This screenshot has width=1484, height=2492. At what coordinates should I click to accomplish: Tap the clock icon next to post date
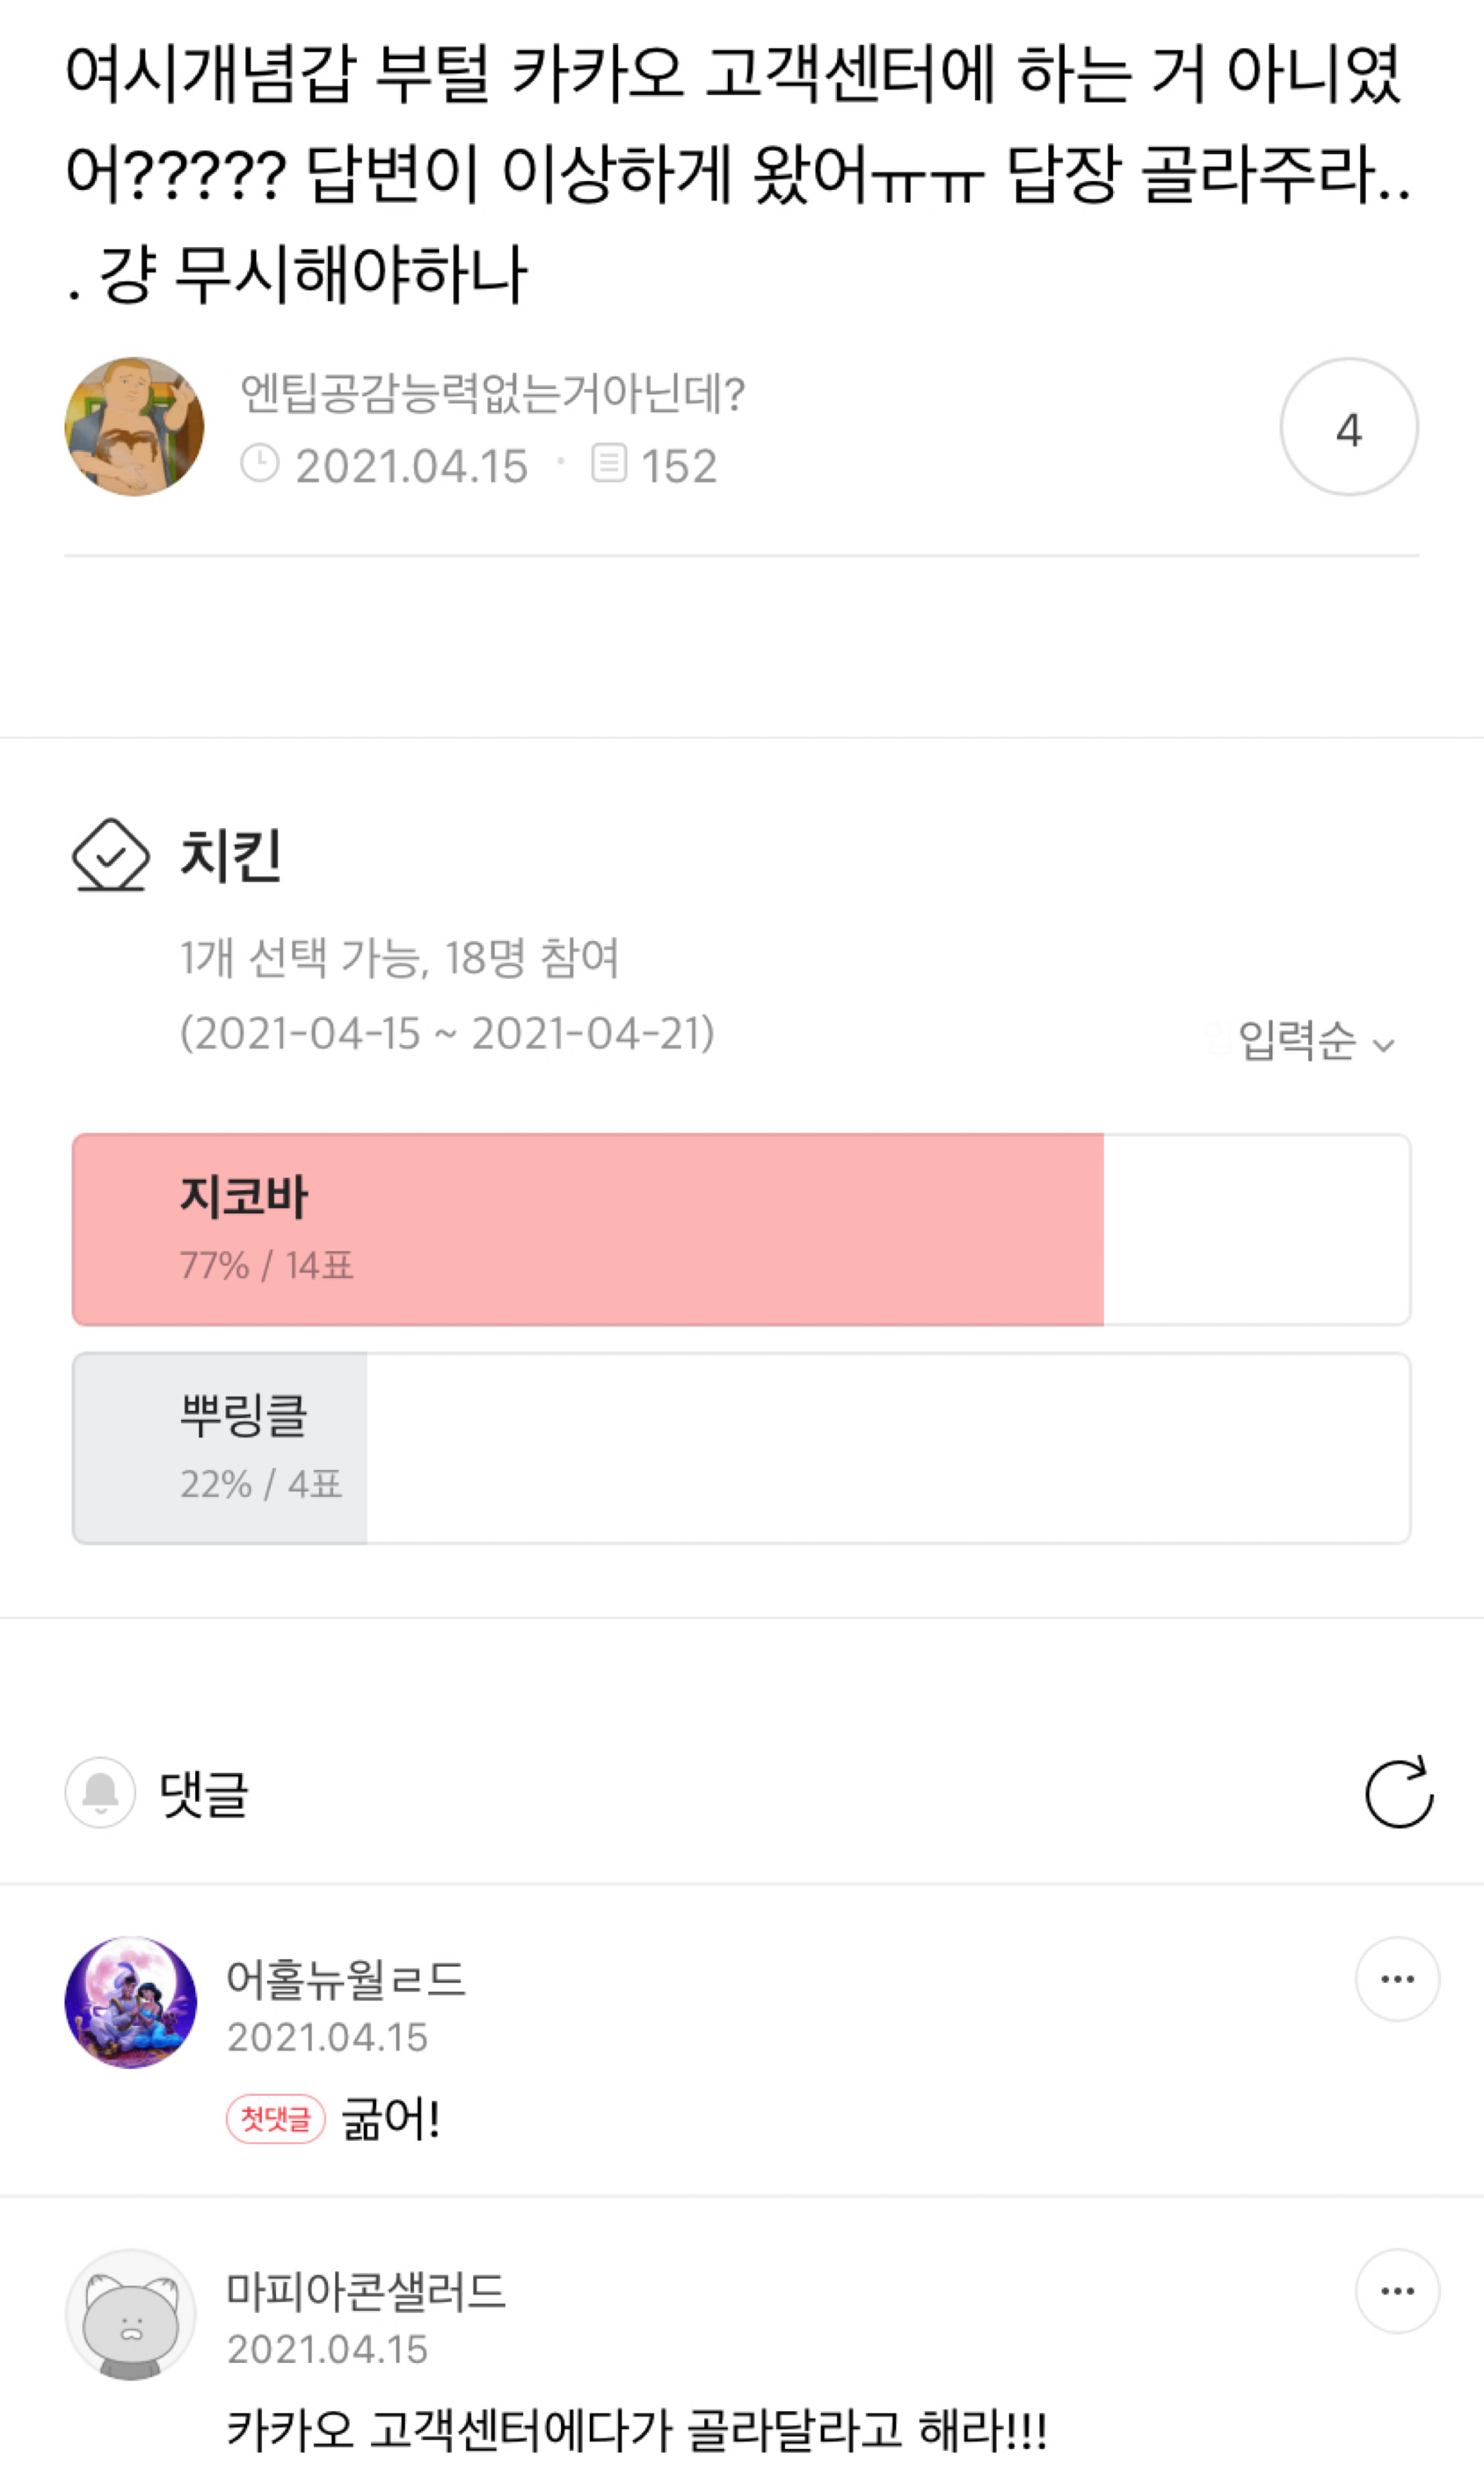260,465
